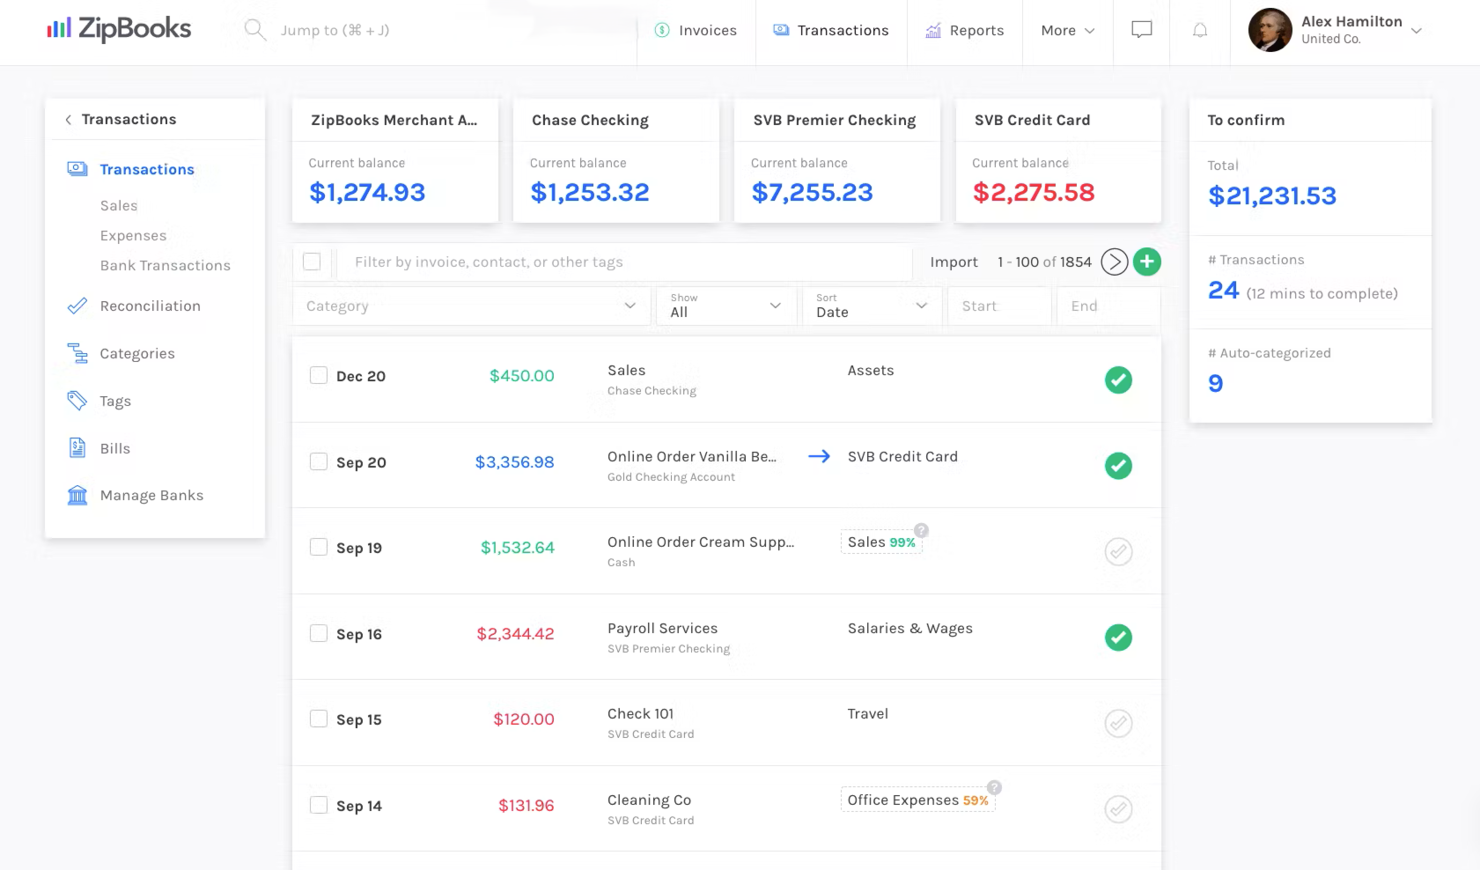Check the Sep 20 transaction checkbox
Viewport: 1480px width, 870px height.
[318, 462]
